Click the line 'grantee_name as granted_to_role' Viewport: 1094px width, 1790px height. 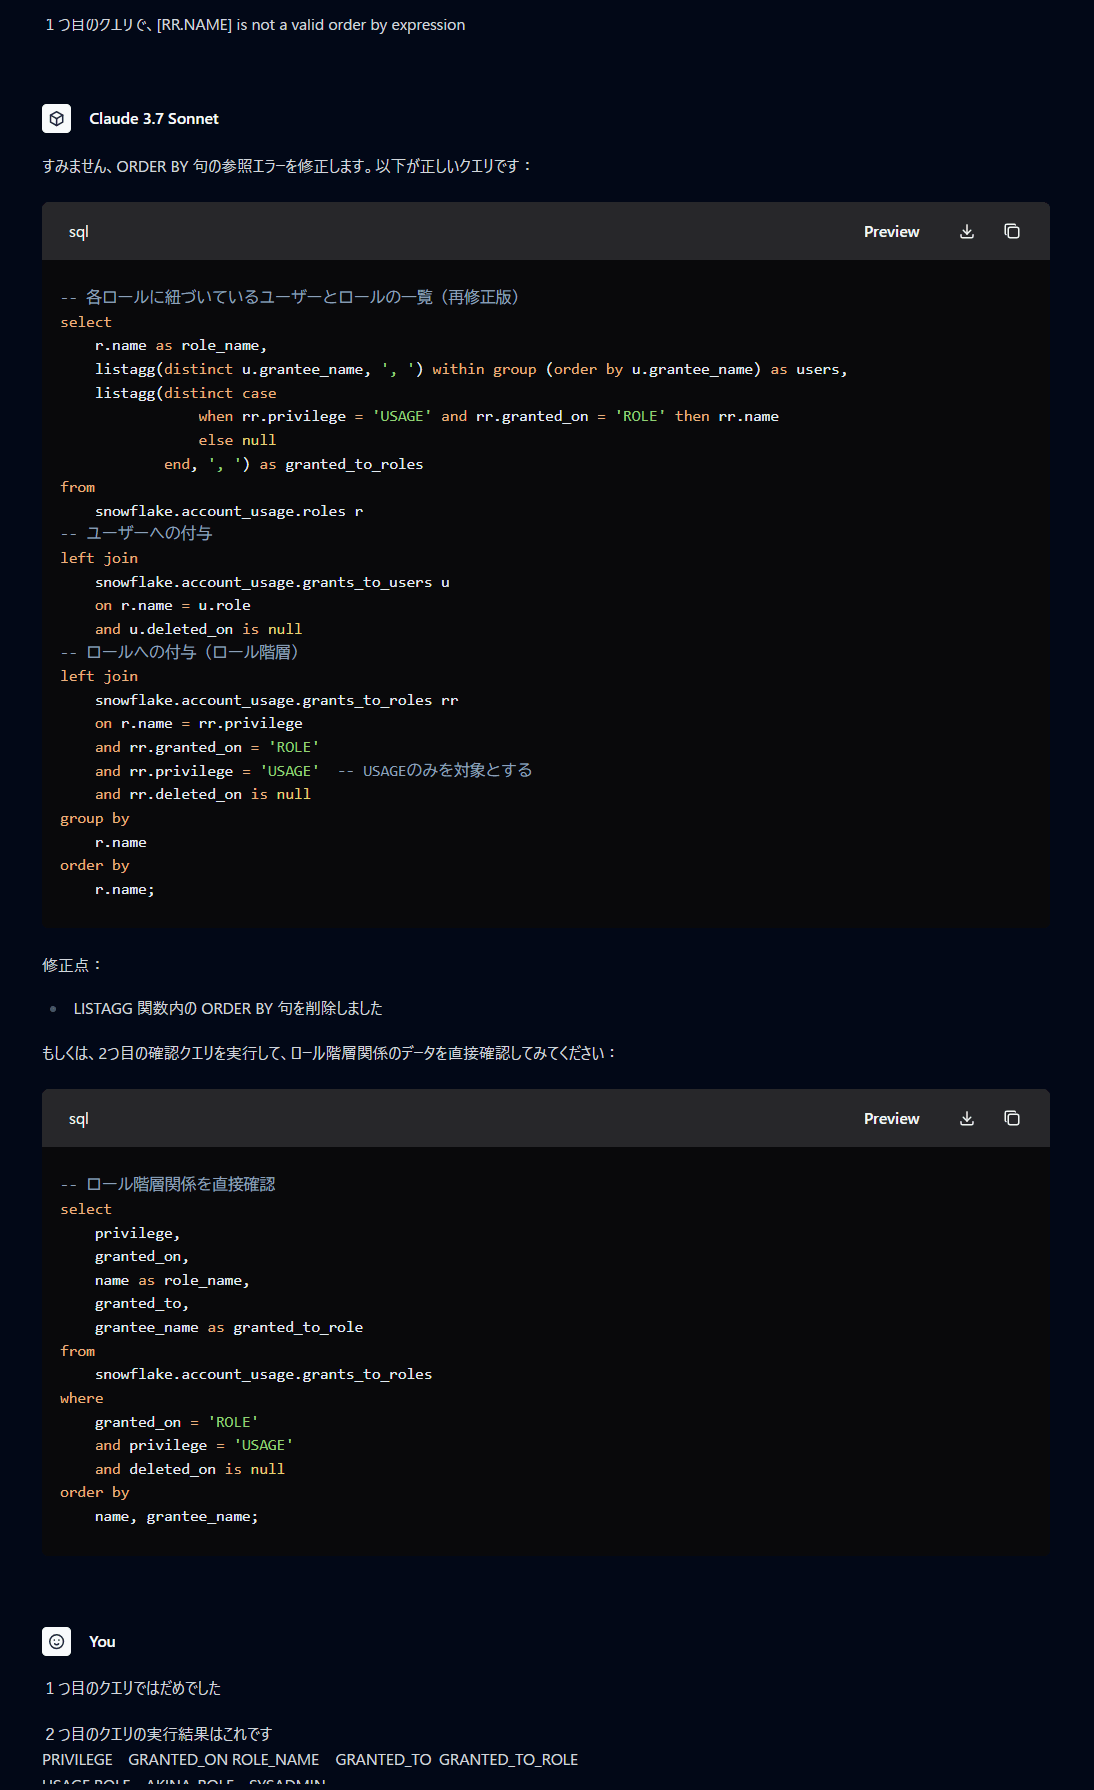(229, 1327)
